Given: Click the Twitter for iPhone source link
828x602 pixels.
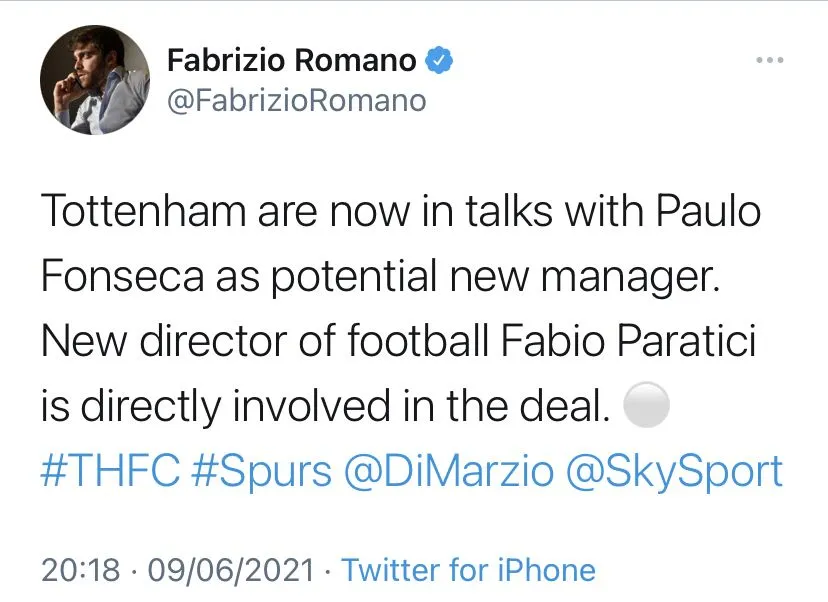Looking at the screenshot, I should pos(468,570).
